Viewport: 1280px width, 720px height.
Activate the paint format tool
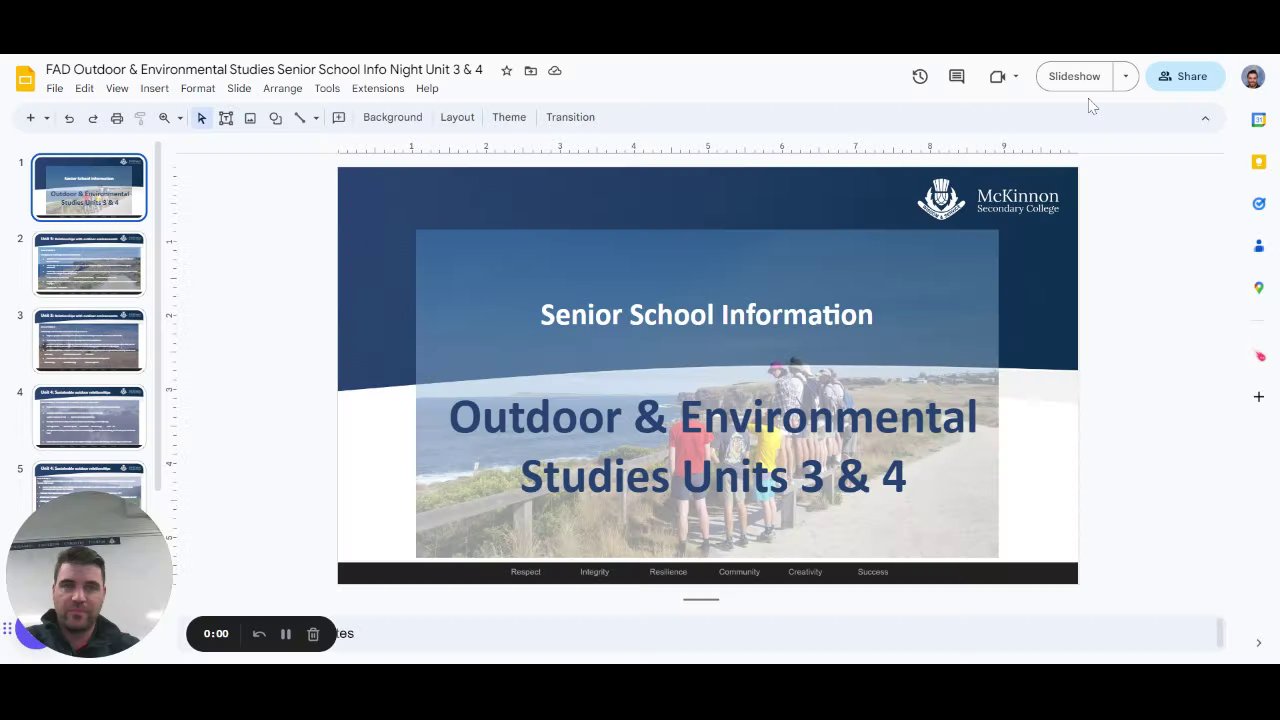[x=140, y=118]
